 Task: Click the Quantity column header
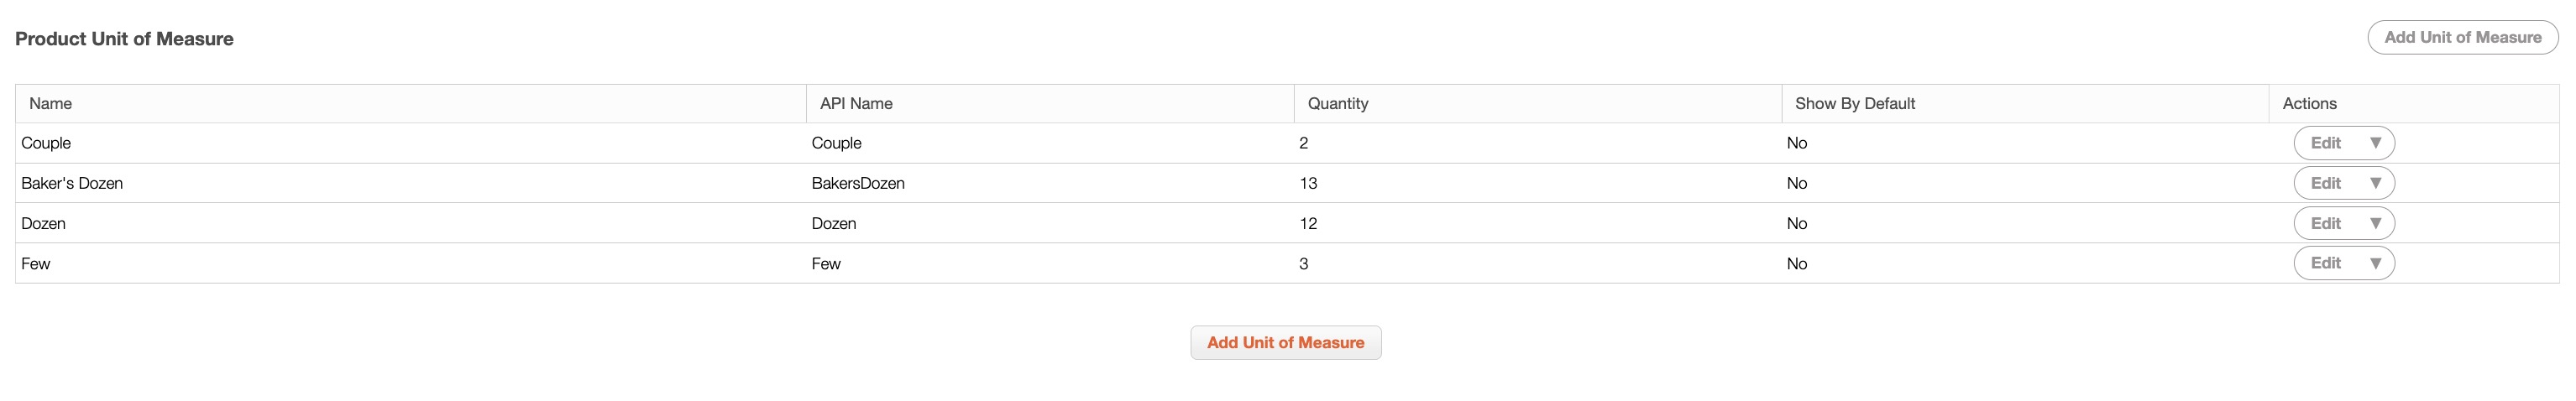pos(1337,104)
